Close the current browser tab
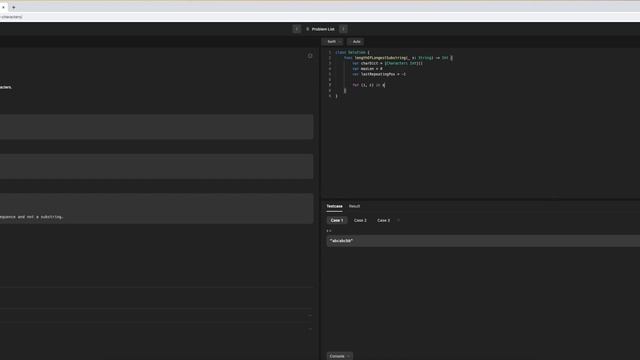 3,7
